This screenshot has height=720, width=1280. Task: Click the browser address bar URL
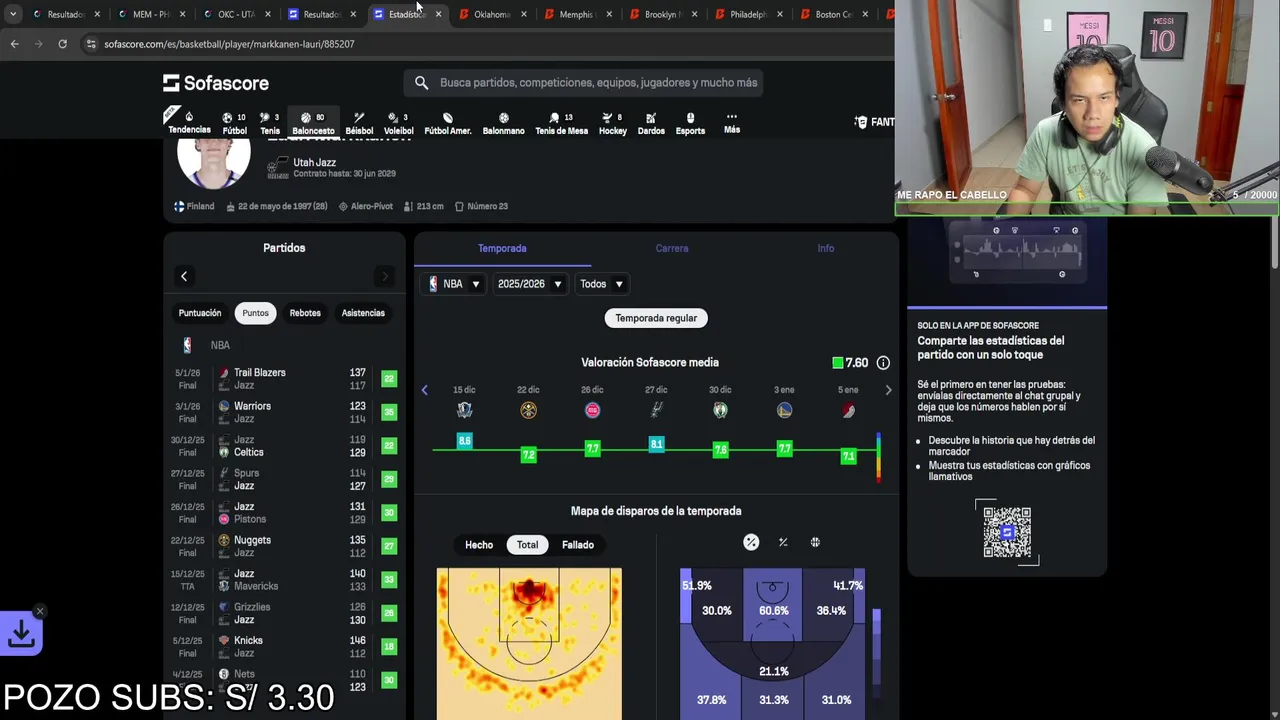coord(229,44)
